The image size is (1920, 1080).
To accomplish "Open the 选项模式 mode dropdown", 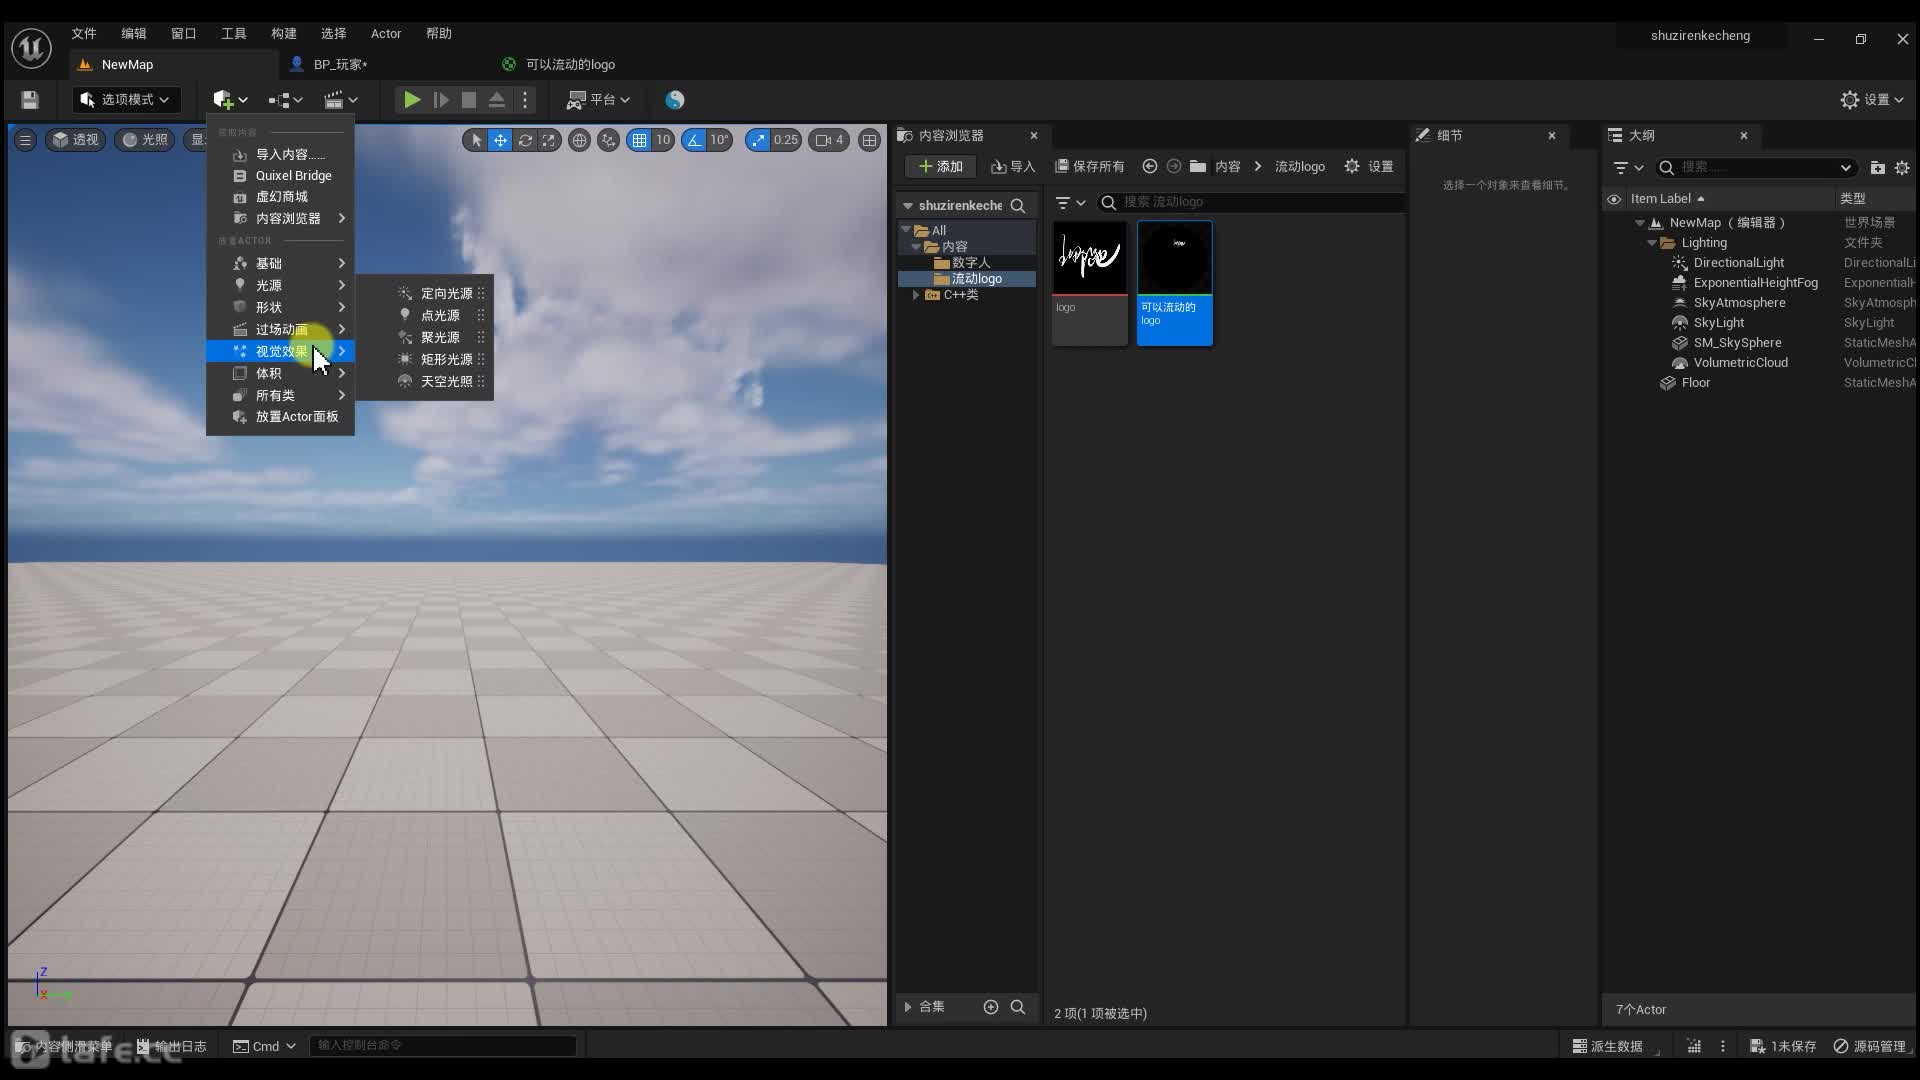I will 125,100.
